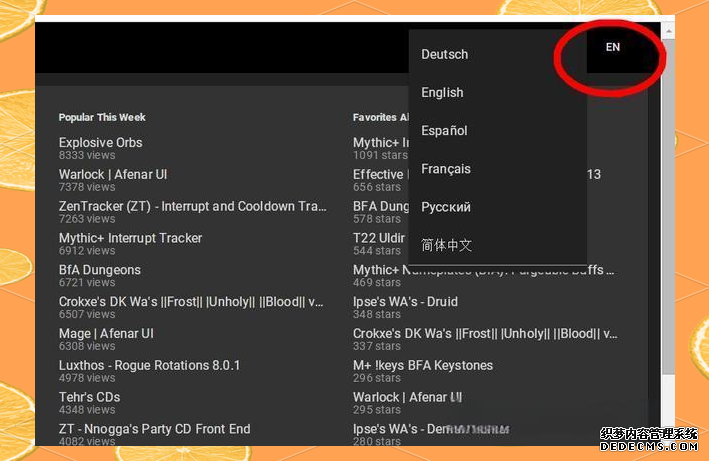Open Mage | Afenar UI link
The height and width of the screenshot is (461, 709).
point(106,333)
